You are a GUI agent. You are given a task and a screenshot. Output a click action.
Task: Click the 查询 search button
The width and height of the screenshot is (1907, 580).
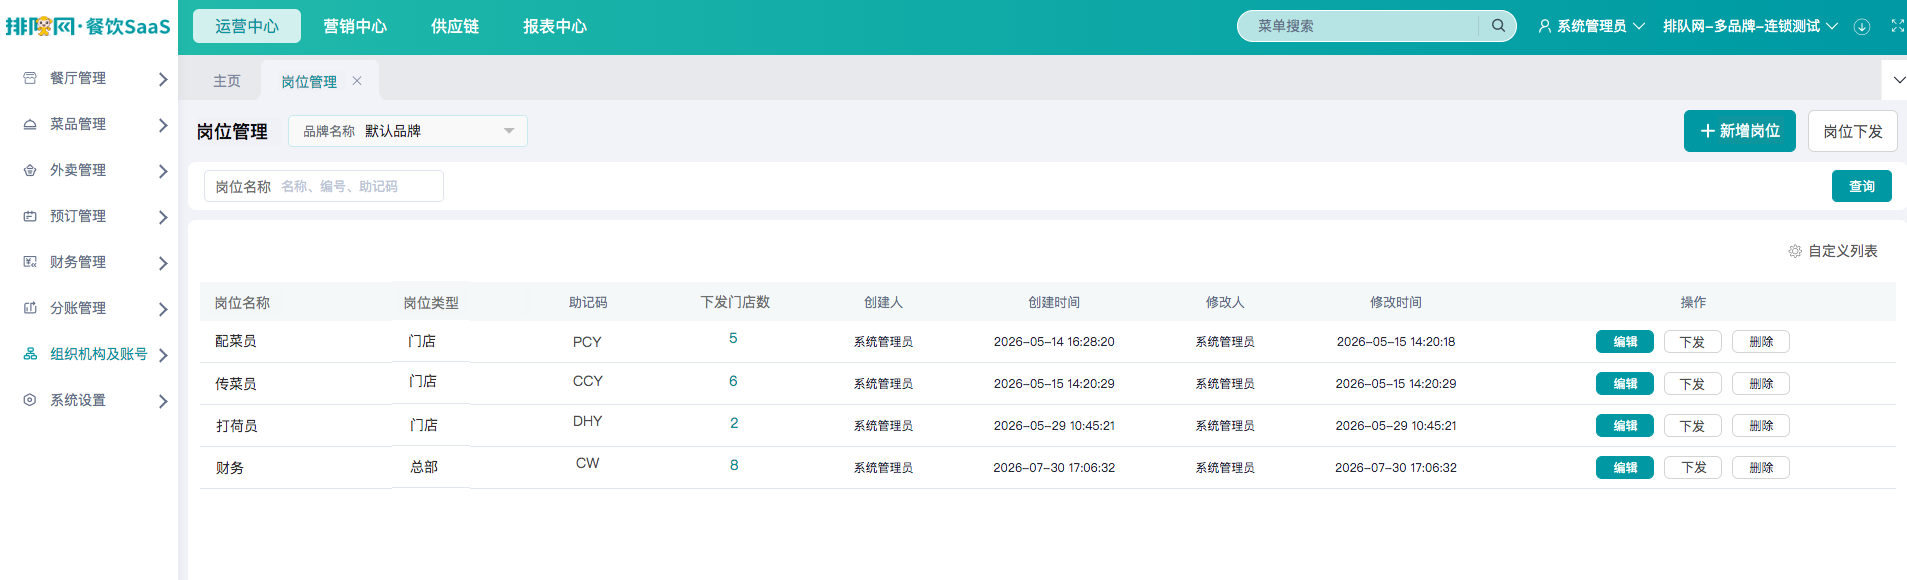pos(1862,186)
